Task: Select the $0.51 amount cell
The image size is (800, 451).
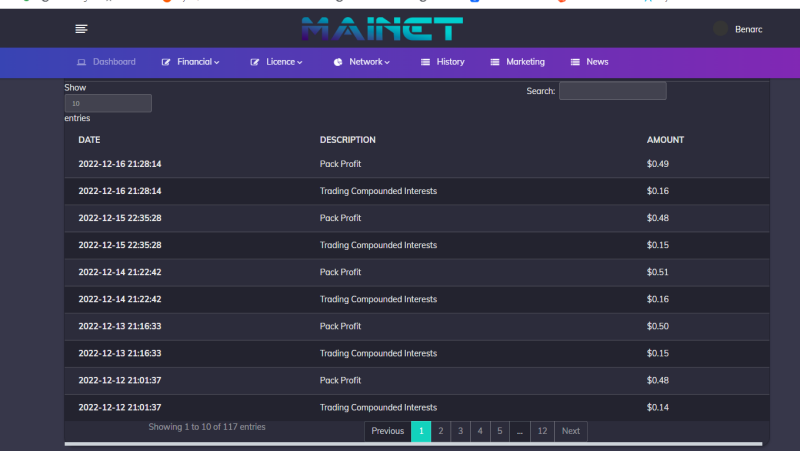Action: tap(658, 272)
